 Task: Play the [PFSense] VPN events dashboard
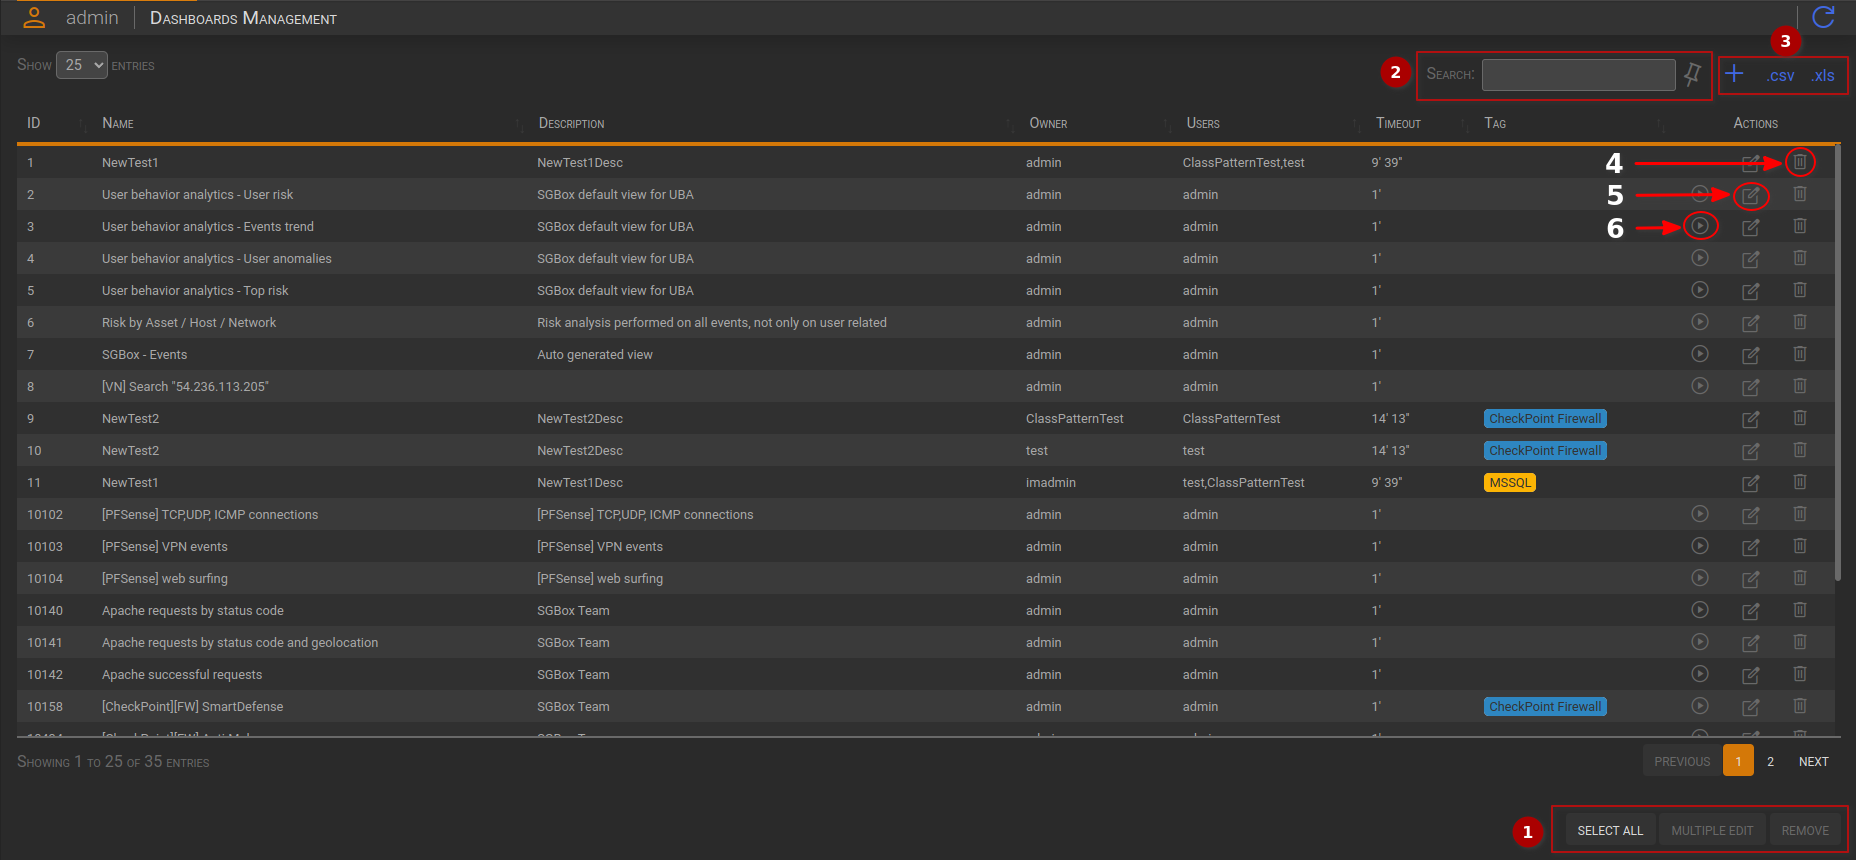point(1700,546)
